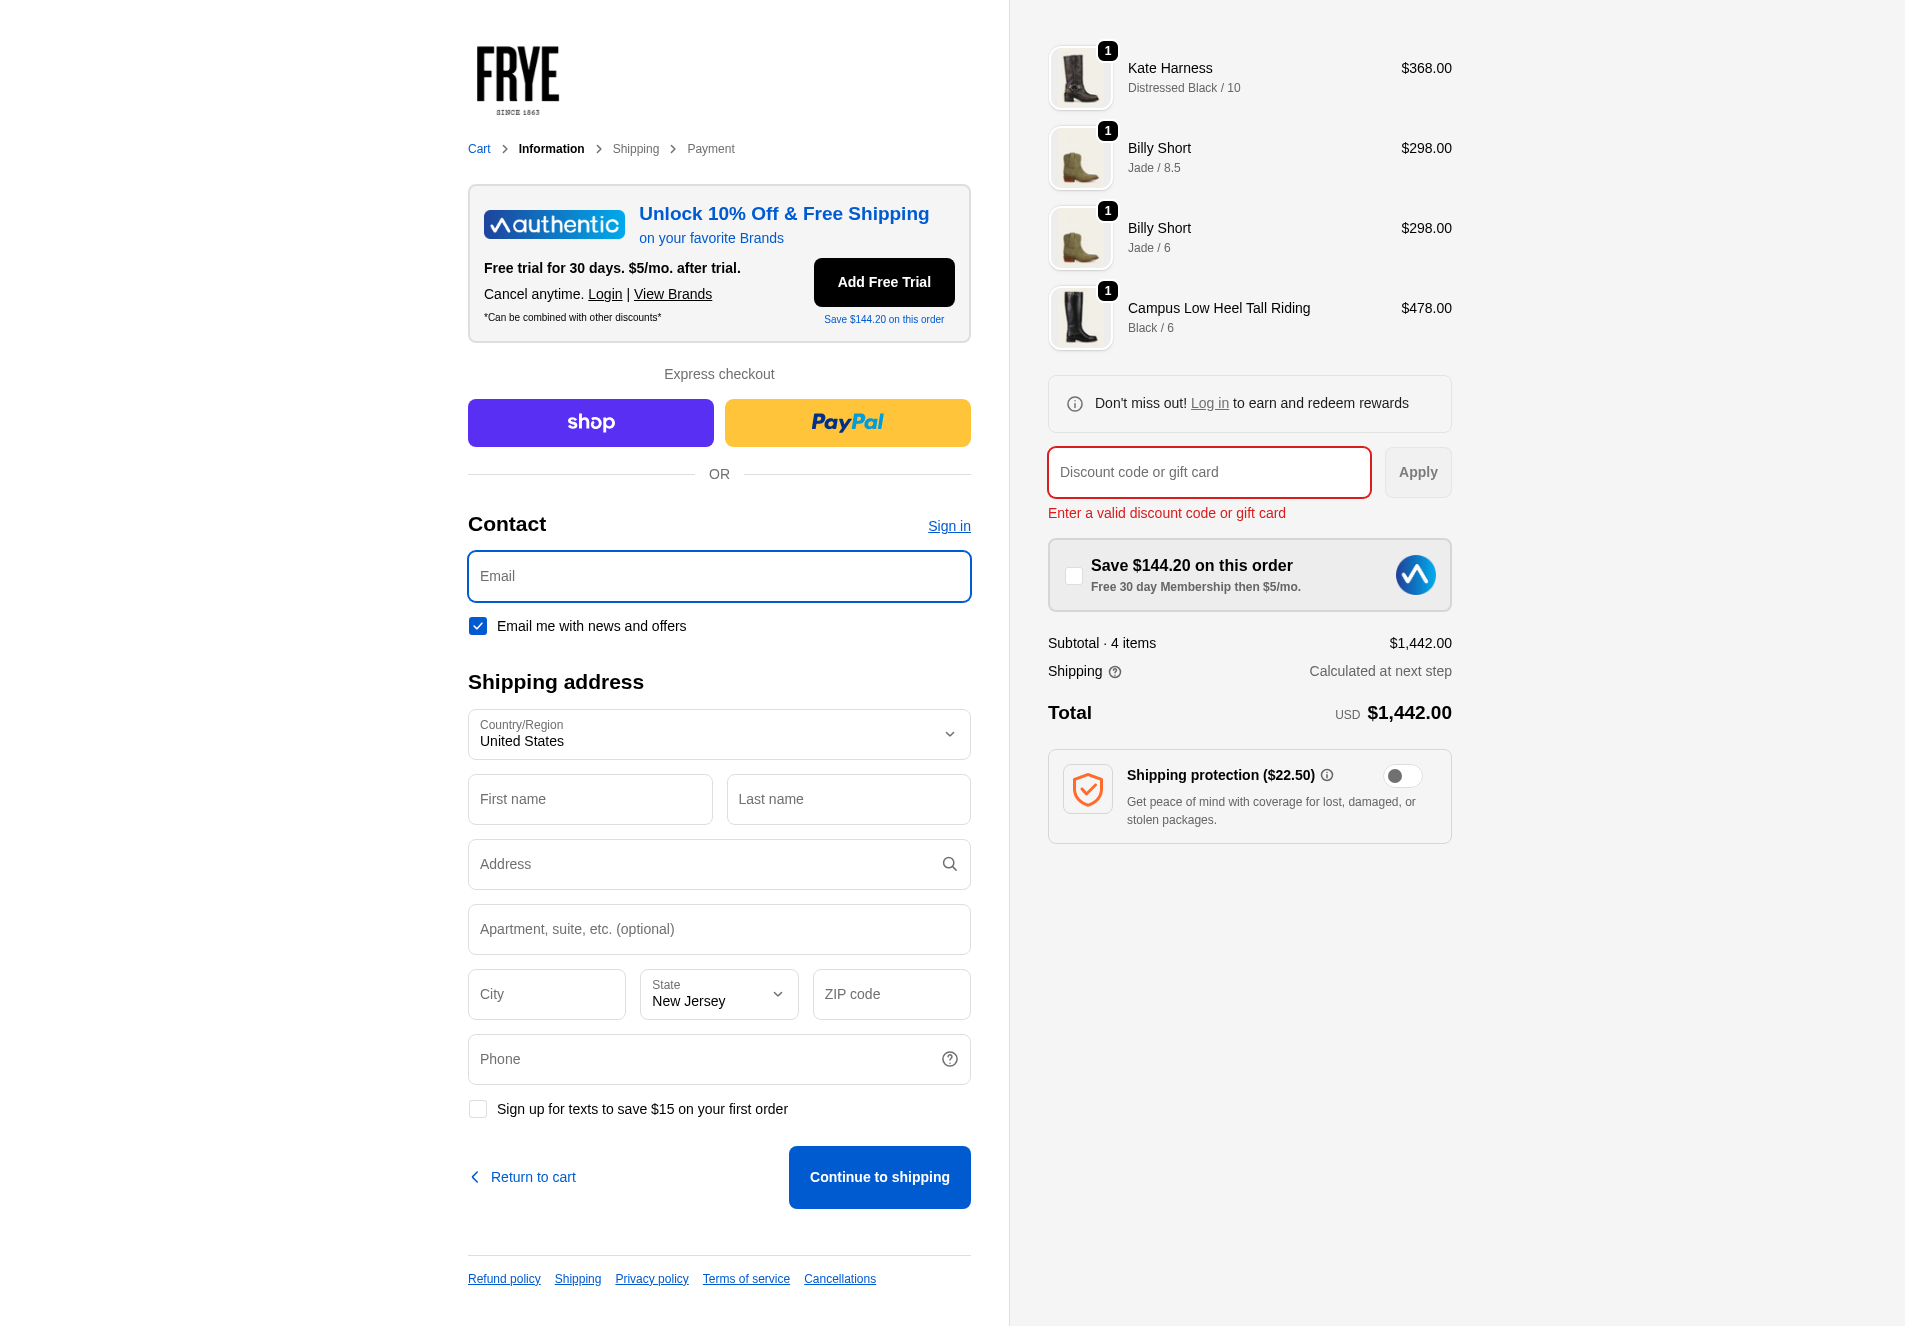Click the FRYE logo

[518, 79]
